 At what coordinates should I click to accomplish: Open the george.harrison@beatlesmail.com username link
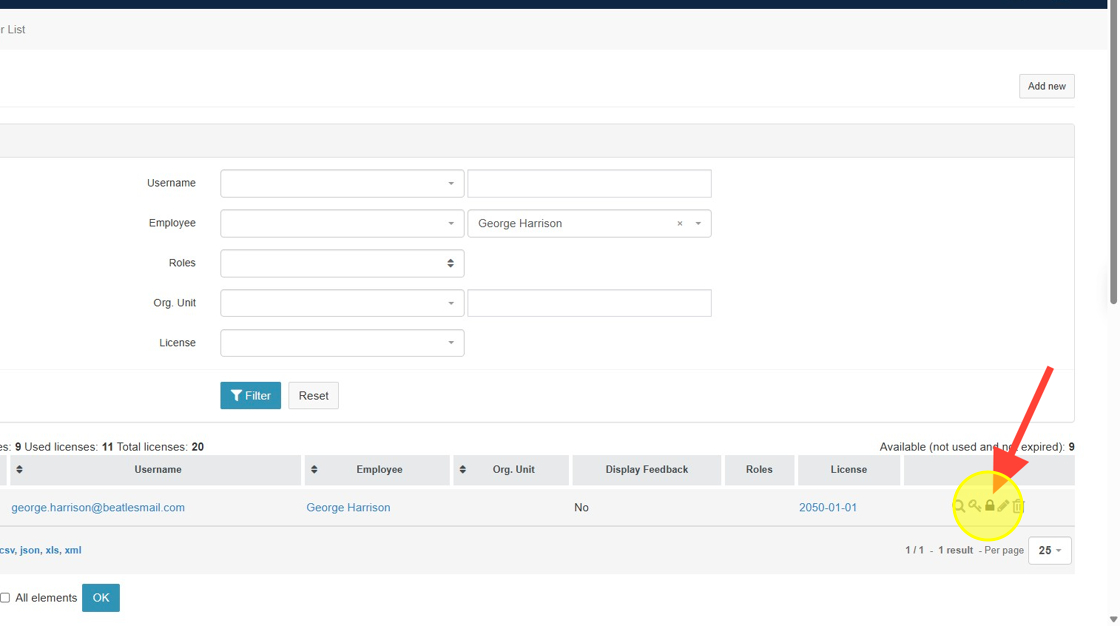98,508
